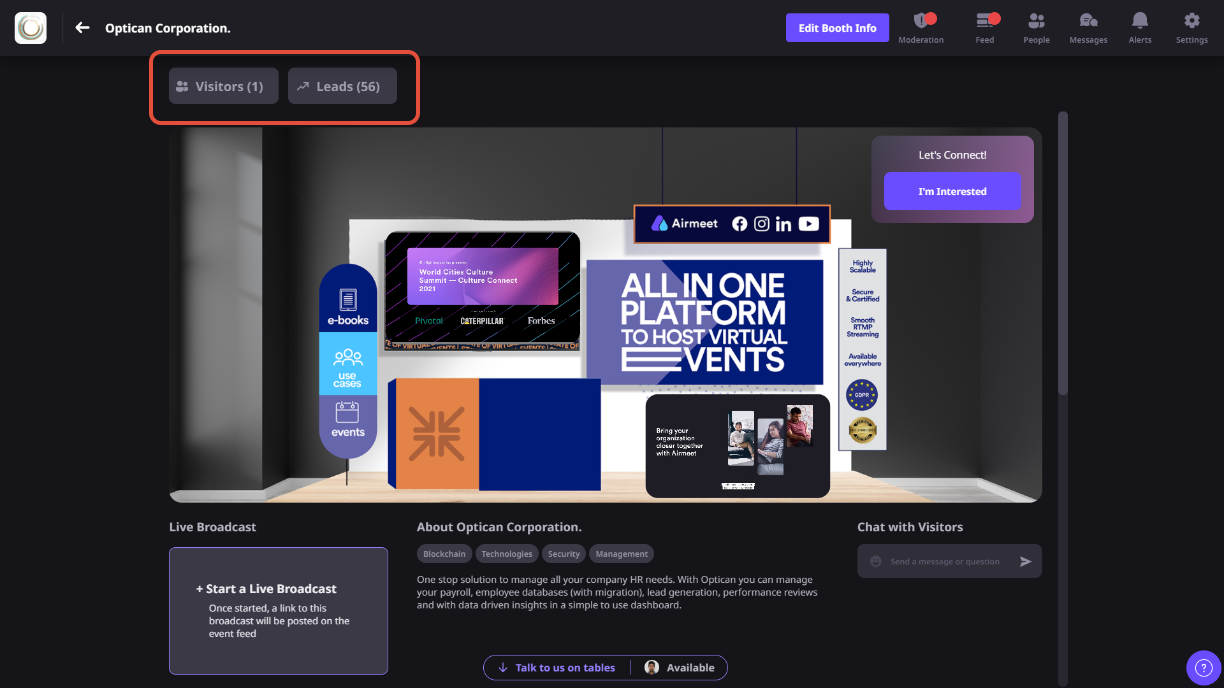1224x688 pixels.
Task: Click the GDPR badge on side banner
Action: (862, 395)
